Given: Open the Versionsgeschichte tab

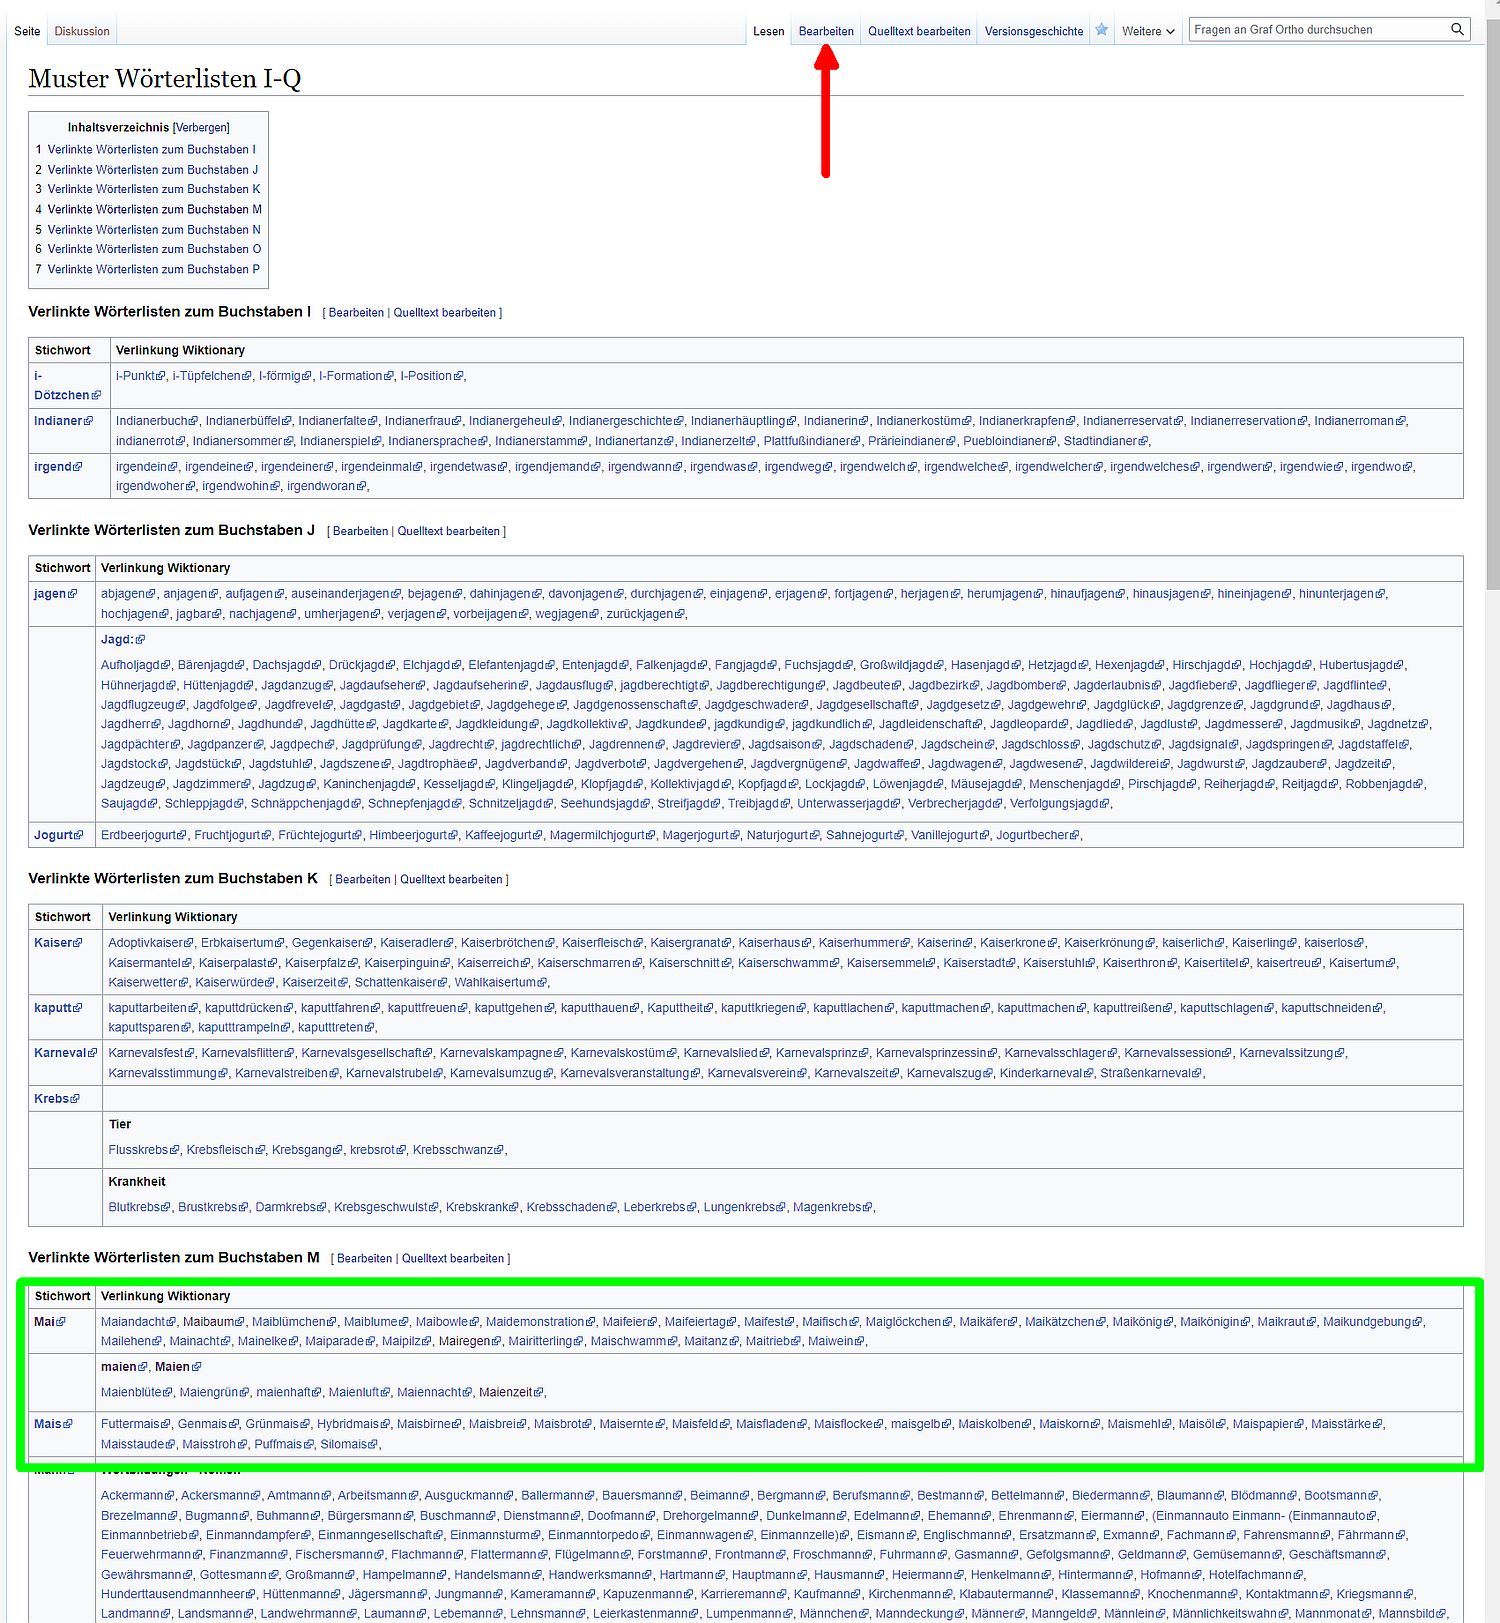Looking at the screenshot, I should click(x=1033, y=31).
